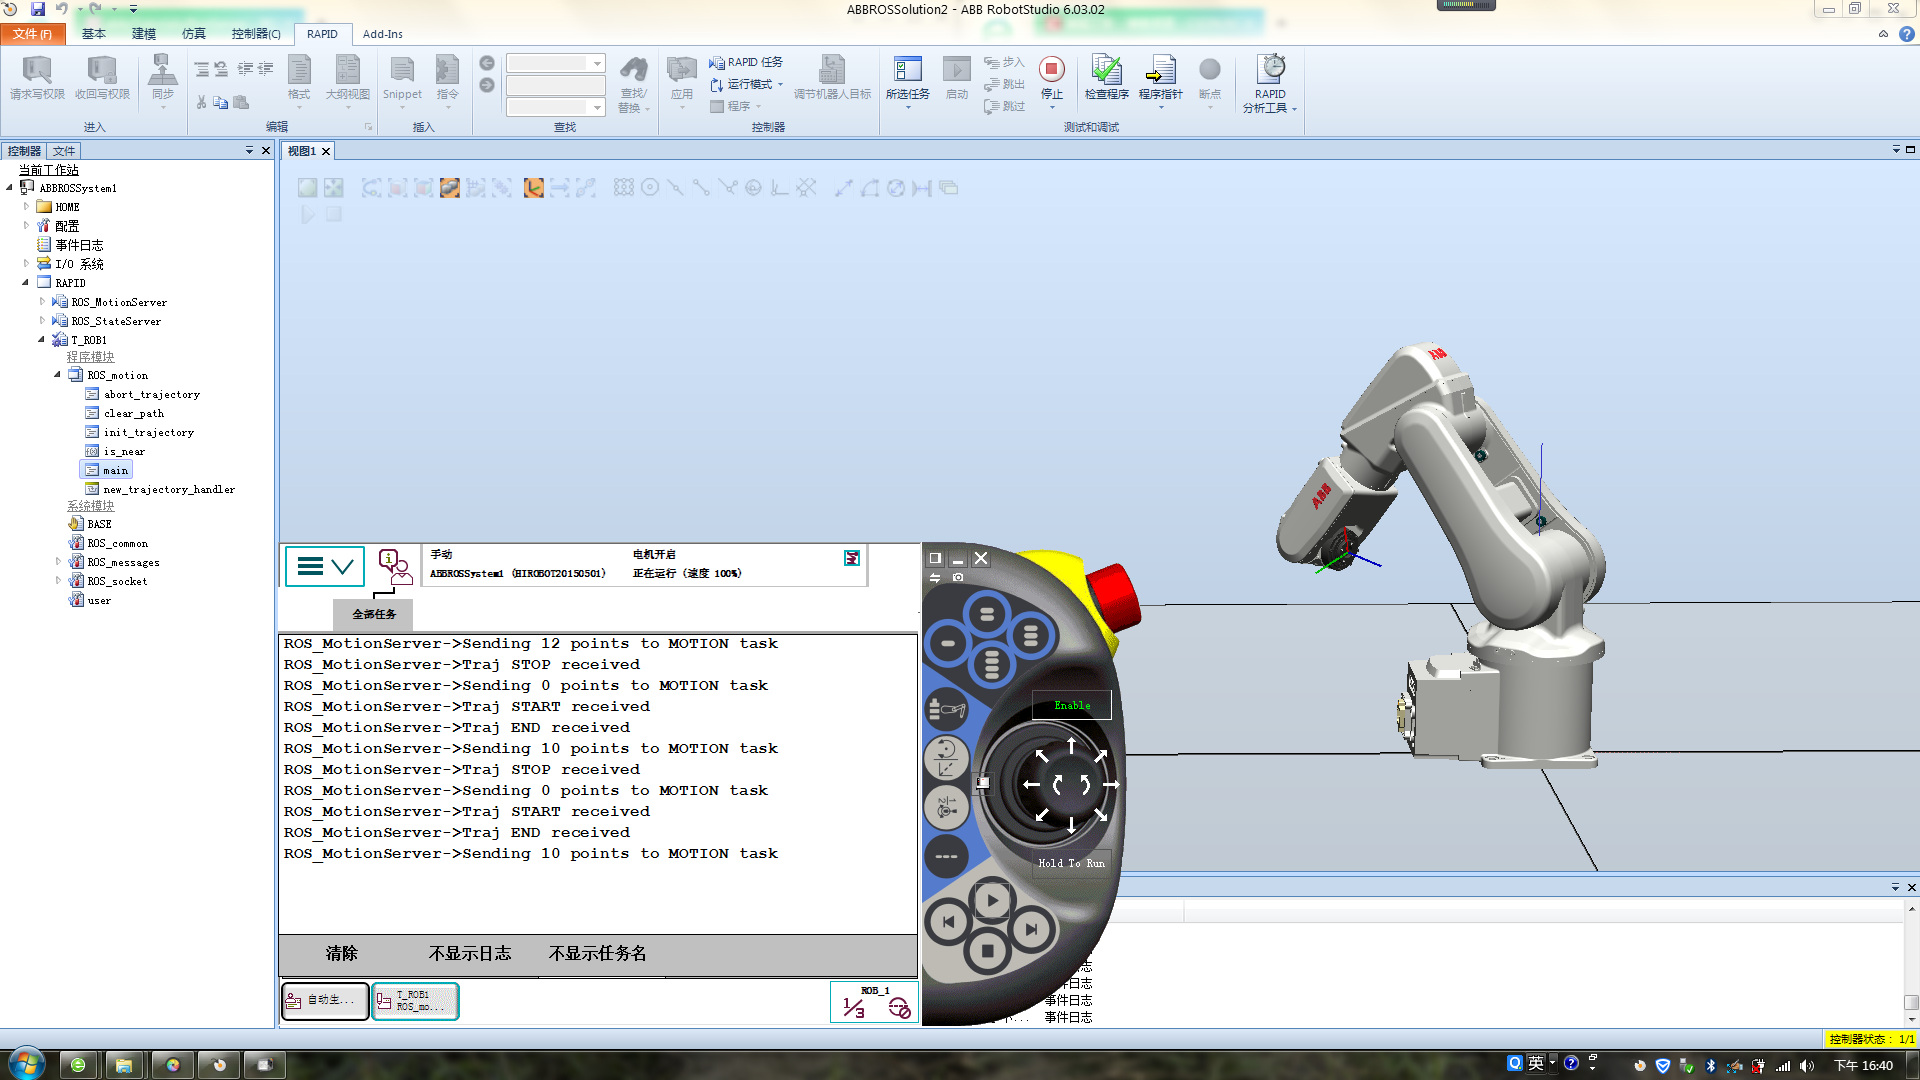Click the pendant reorient/linear motion mode key

(946, 758)
